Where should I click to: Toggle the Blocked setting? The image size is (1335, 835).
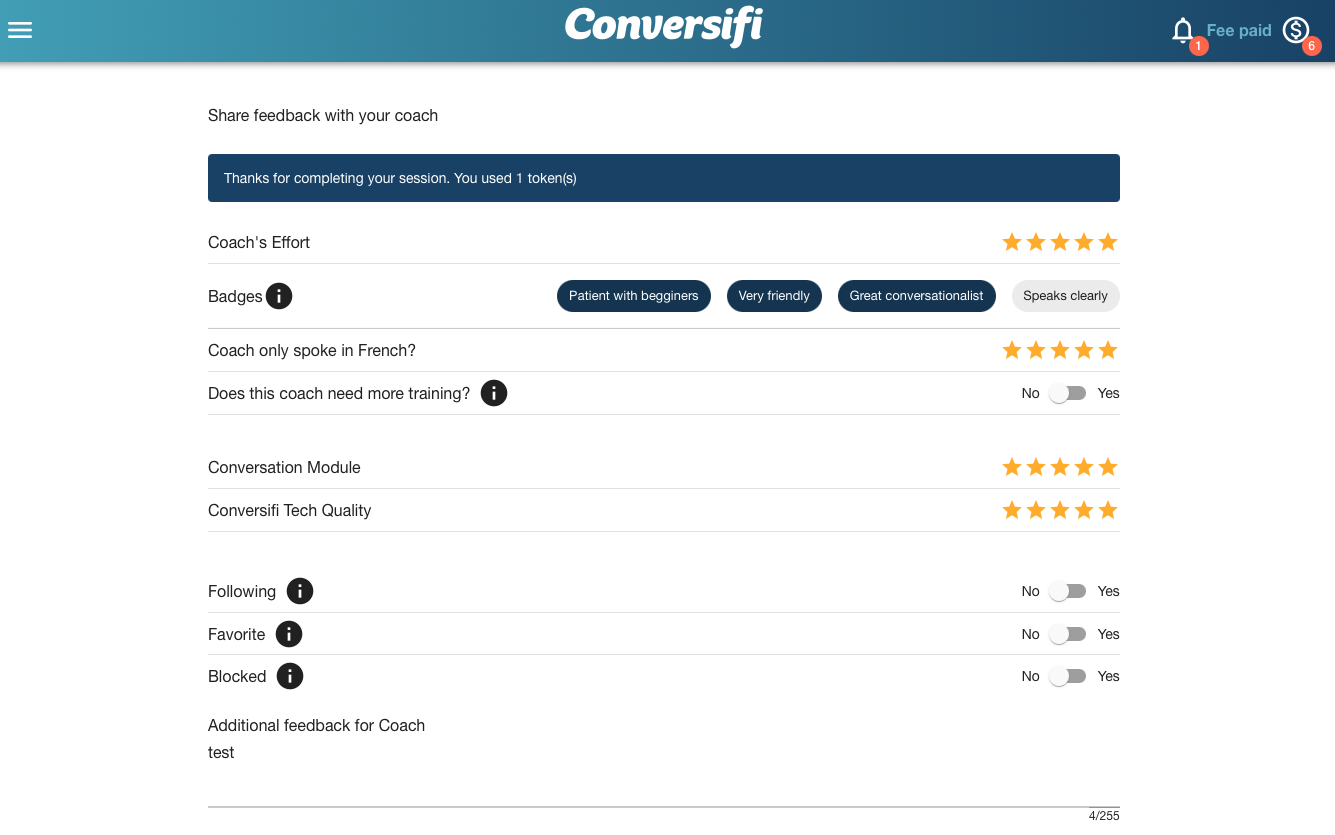pyautogui.click(x=1067, y=676)
